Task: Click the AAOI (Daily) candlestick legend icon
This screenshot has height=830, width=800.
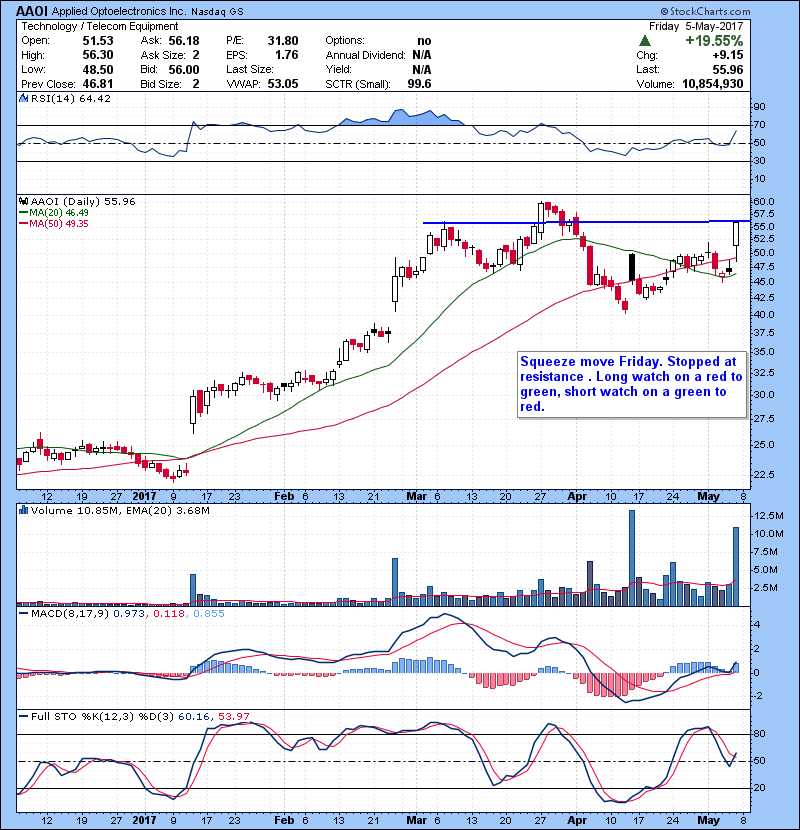Action: coord(23,201)
